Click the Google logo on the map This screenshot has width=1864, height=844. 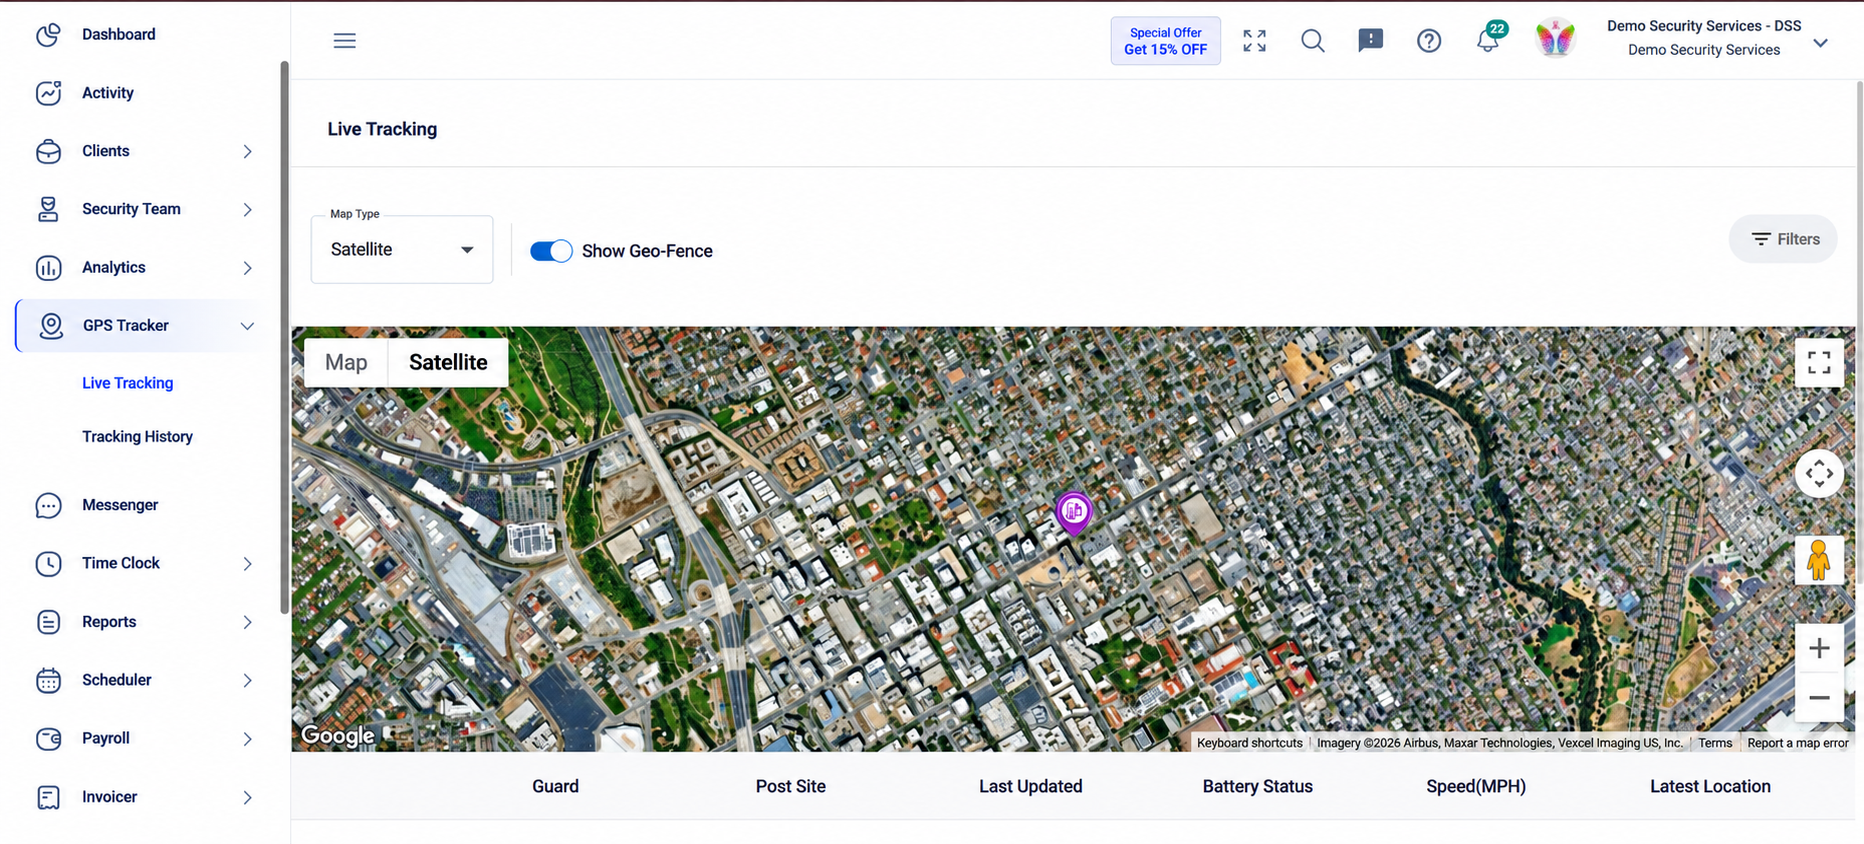pyautogui.click(x=338, y=736)
